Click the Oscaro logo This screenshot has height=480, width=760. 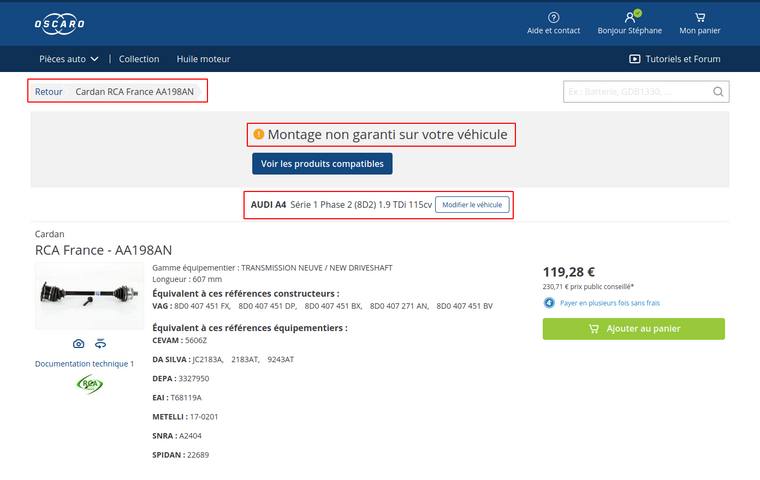[x=59, y=24]
